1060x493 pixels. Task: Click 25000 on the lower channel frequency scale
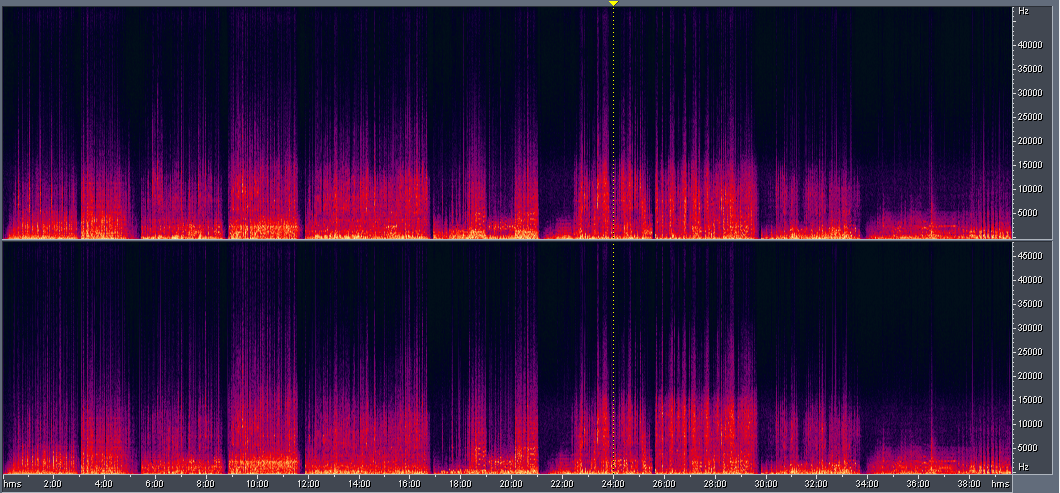(x=1030, y=351)
